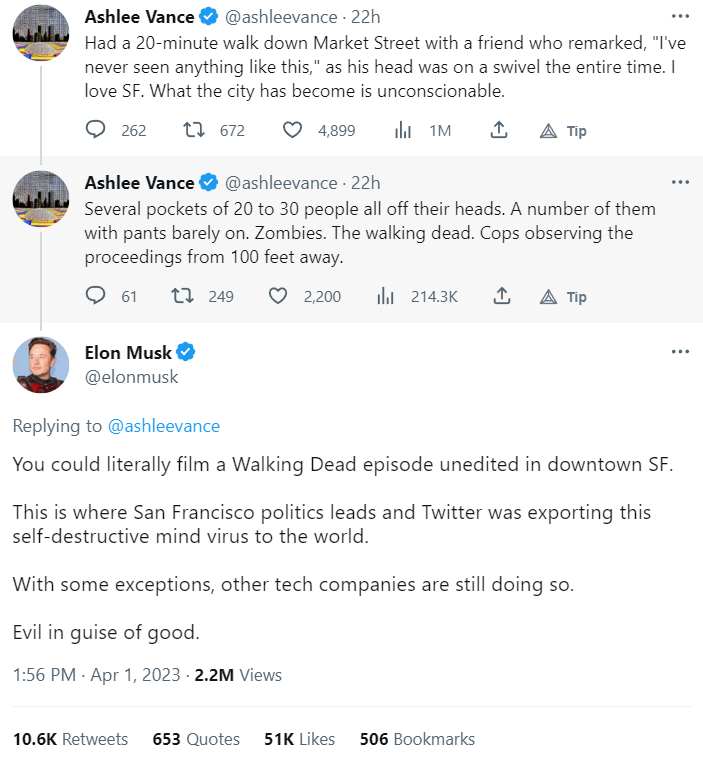Open more options on first tweet

pyautogui.click(x=680, y=17)
